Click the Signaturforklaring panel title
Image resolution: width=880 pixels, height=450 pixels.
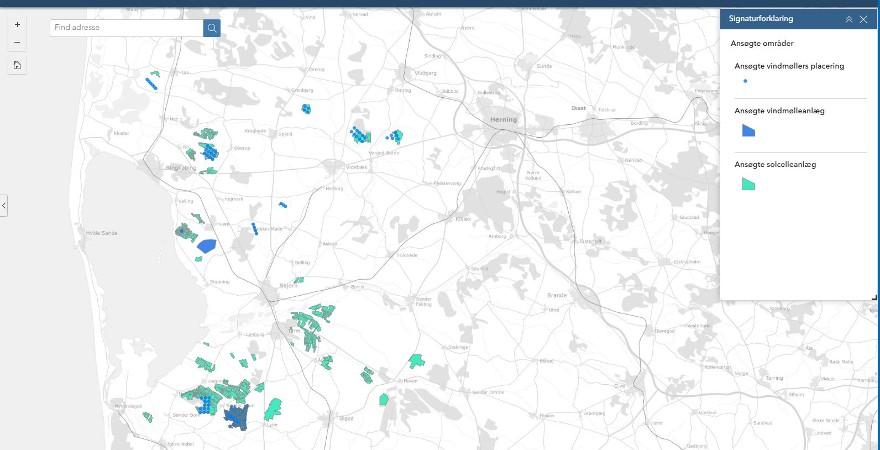[x=762, y=19]
